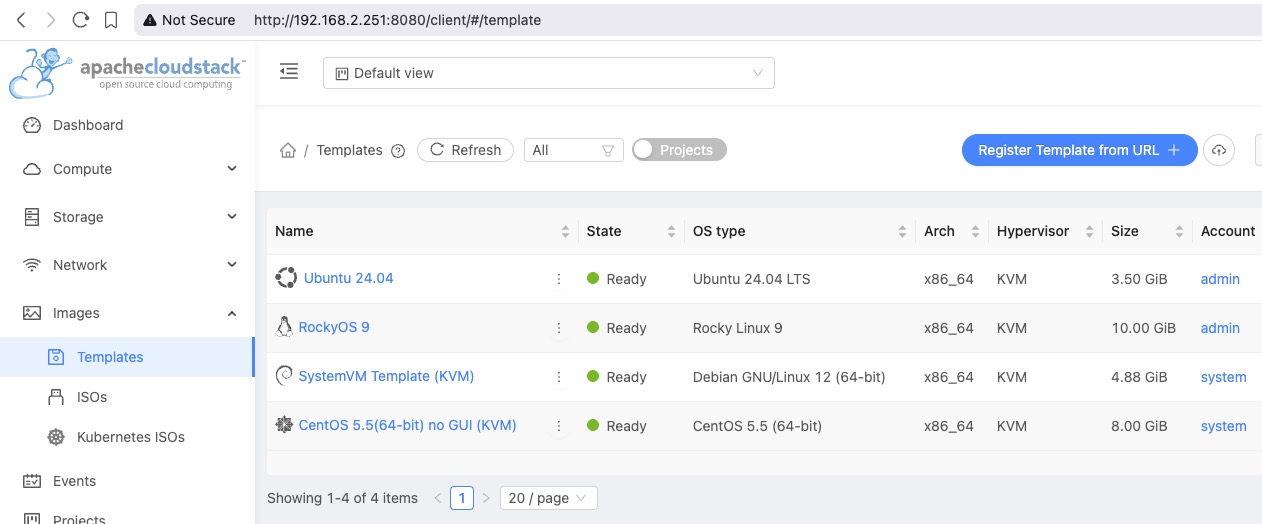The image size is (1262, 524).
Task: Sort table by Size column arrows
Action: point(1179,231)
